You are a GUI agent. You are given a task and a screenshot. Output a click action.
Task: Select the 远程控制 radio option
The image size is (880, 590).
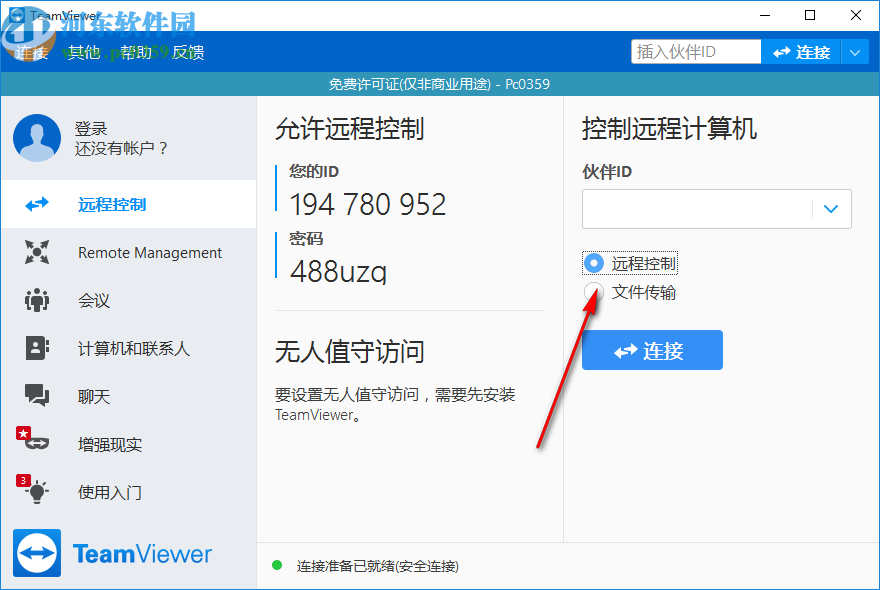pos(592,263)
